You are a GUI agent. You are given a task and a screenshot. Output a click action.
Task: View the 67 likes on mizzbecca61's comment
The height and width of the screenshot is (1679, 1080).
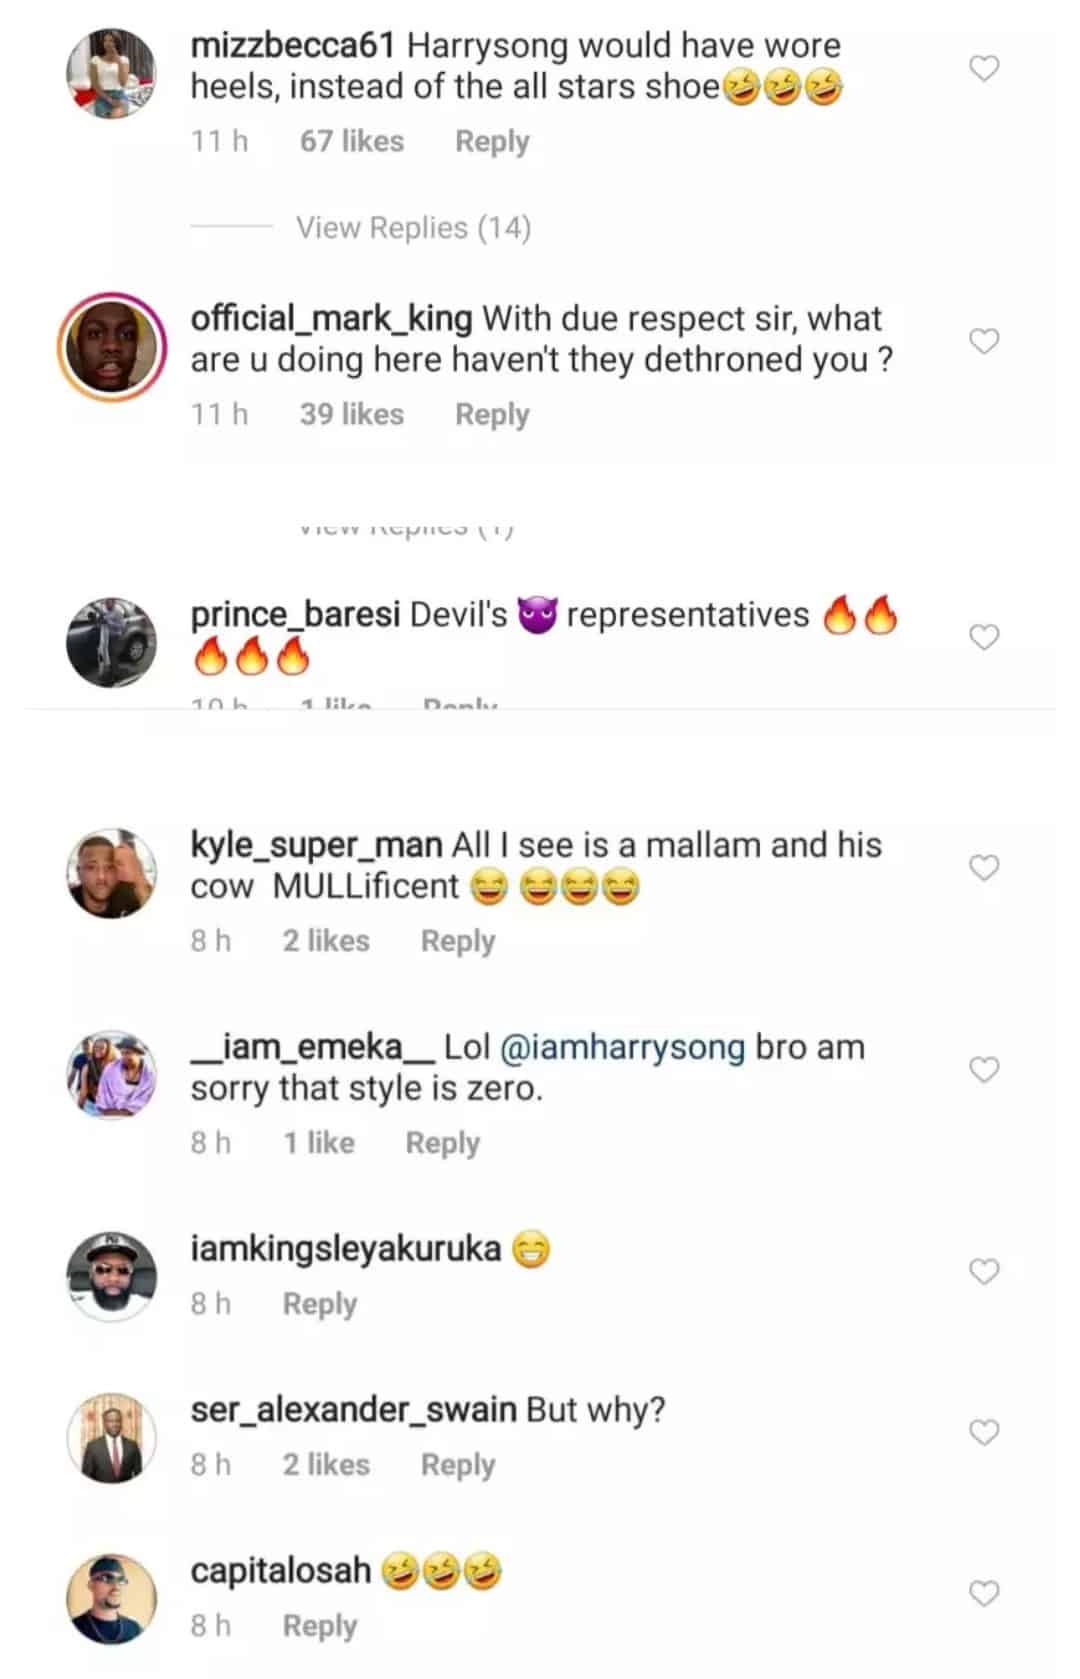(x=352, y=141)
